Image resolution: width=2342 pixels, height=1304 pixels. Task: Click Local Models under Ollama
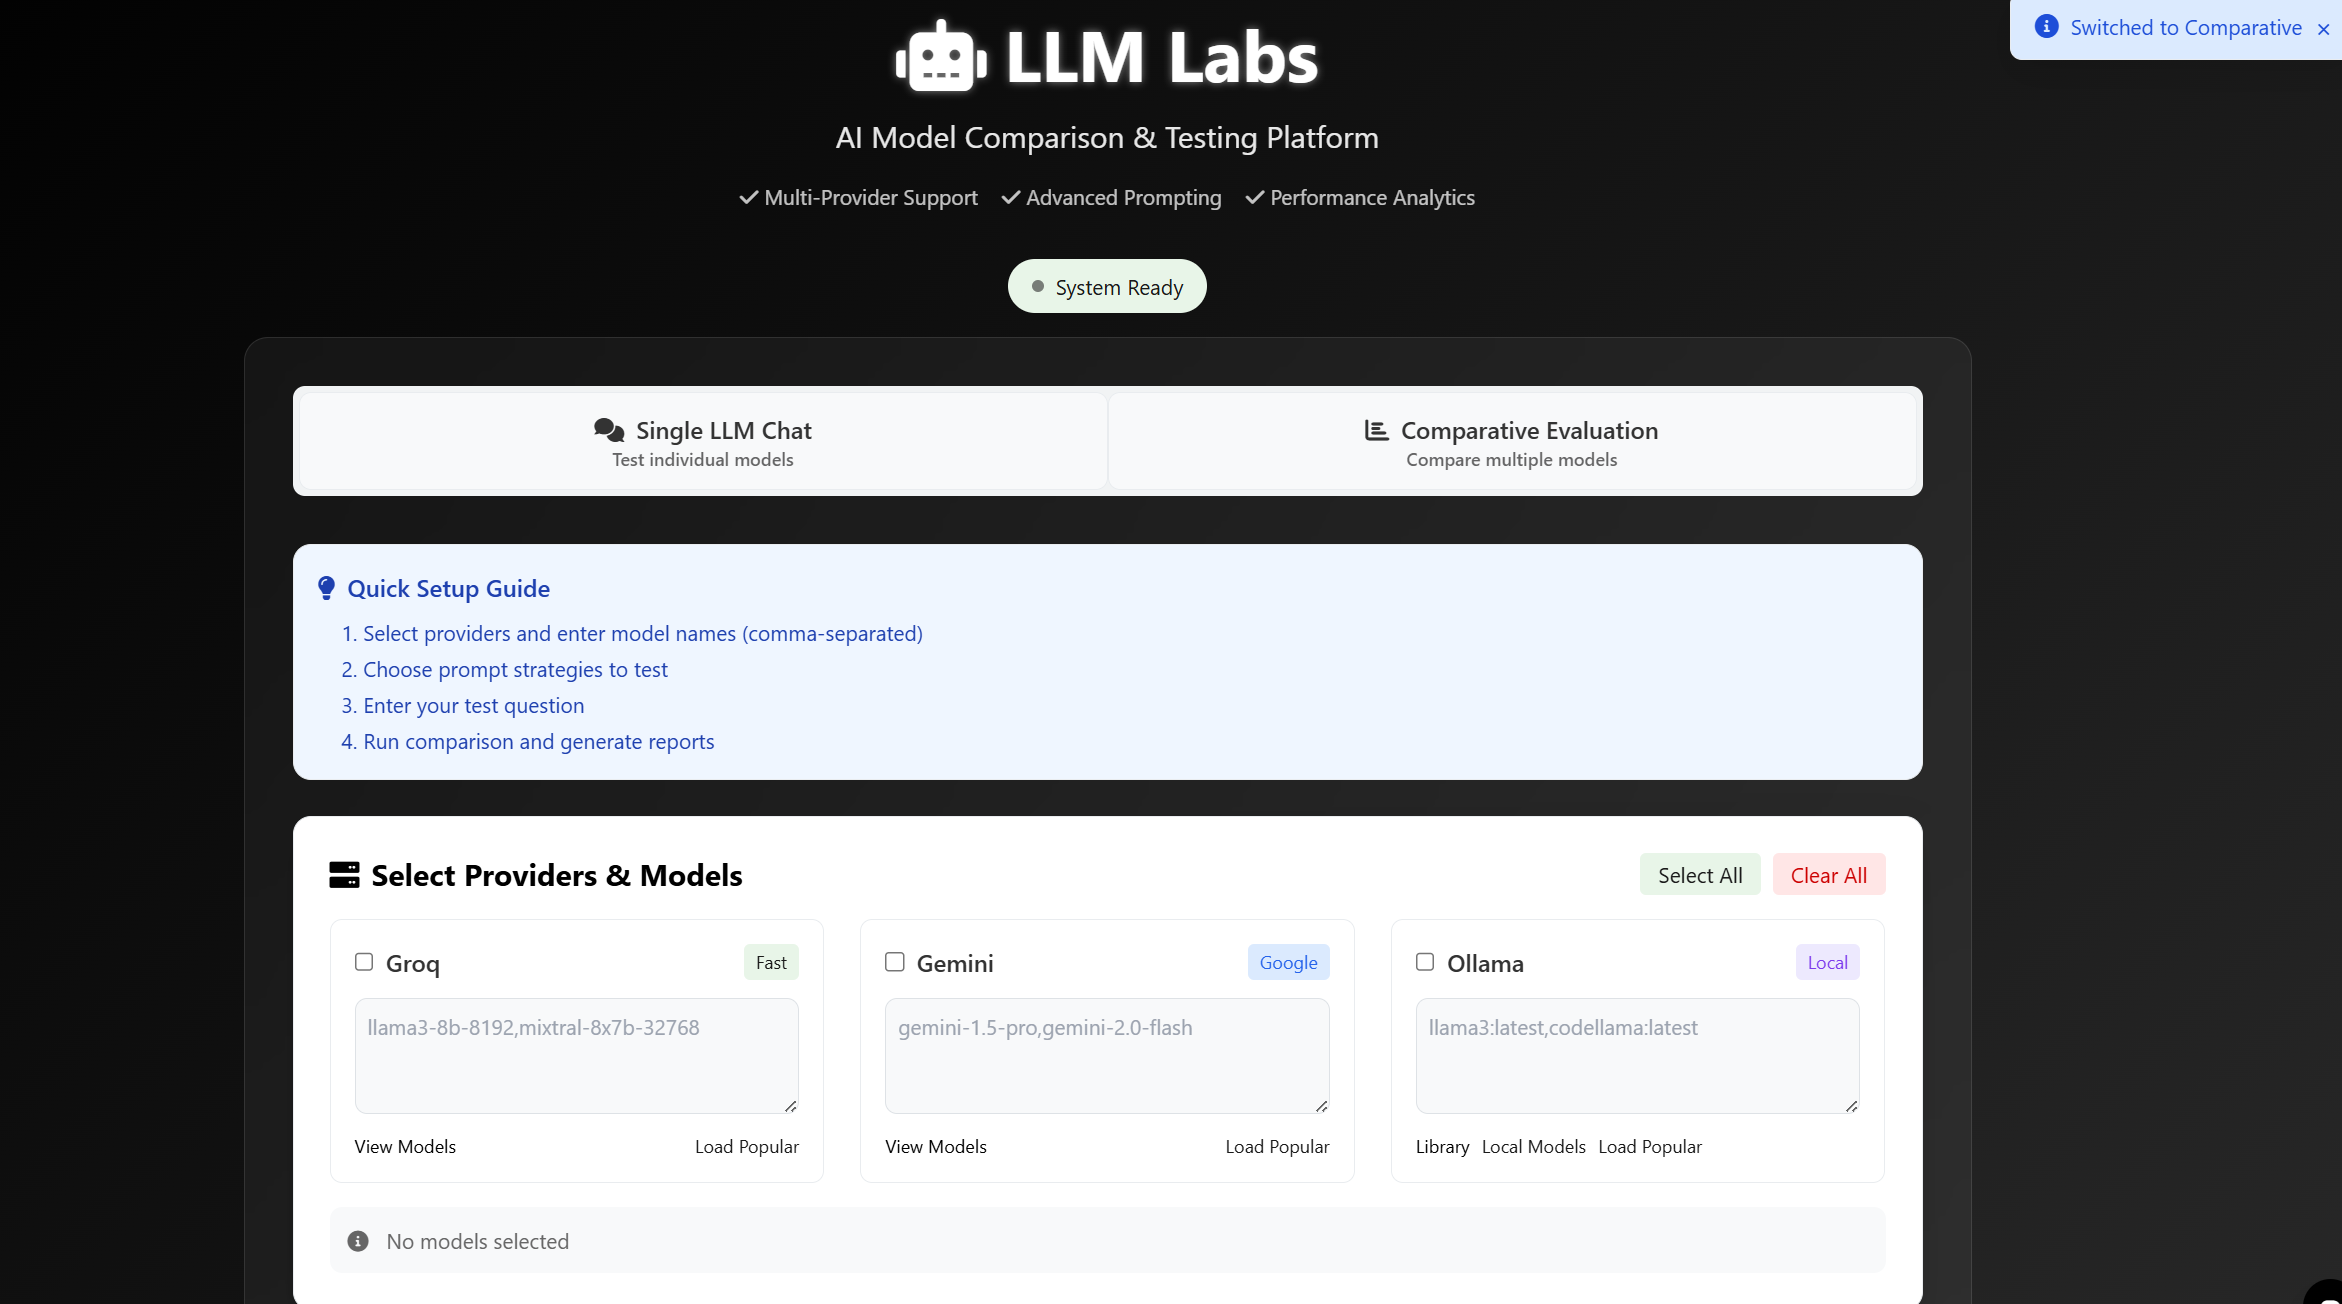click(1534, 1147)
